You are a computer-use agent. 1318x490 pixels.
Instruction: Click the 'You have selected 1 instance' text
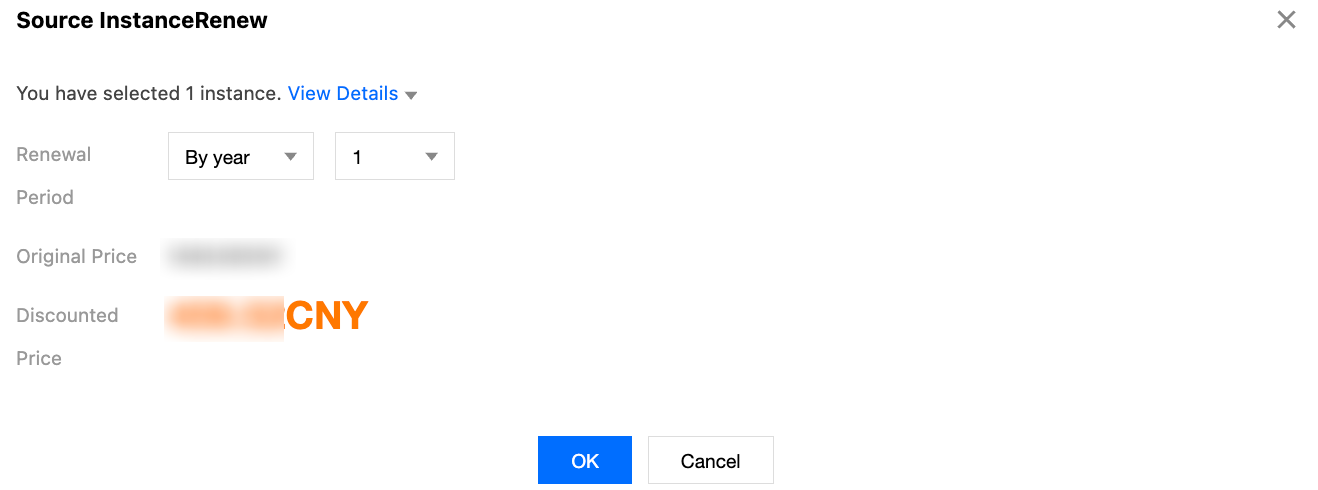(148, 94)
